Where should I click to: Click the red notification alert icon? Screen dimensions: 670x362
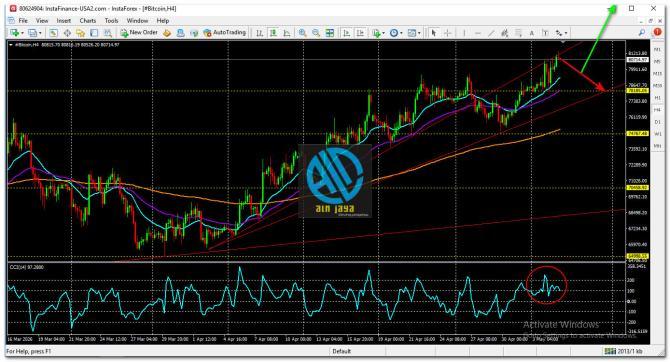point(657,32)
